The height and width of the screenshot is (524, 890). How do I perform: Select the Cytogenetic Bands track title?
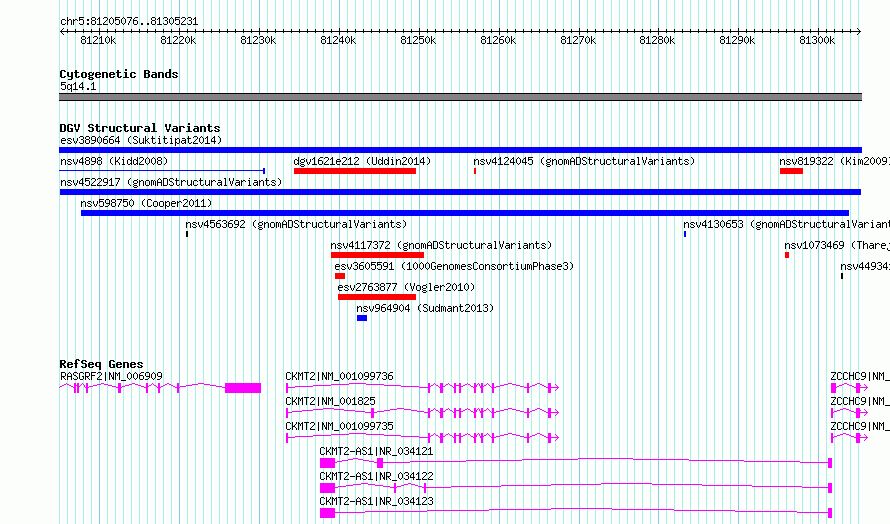(x=119, y=74)
